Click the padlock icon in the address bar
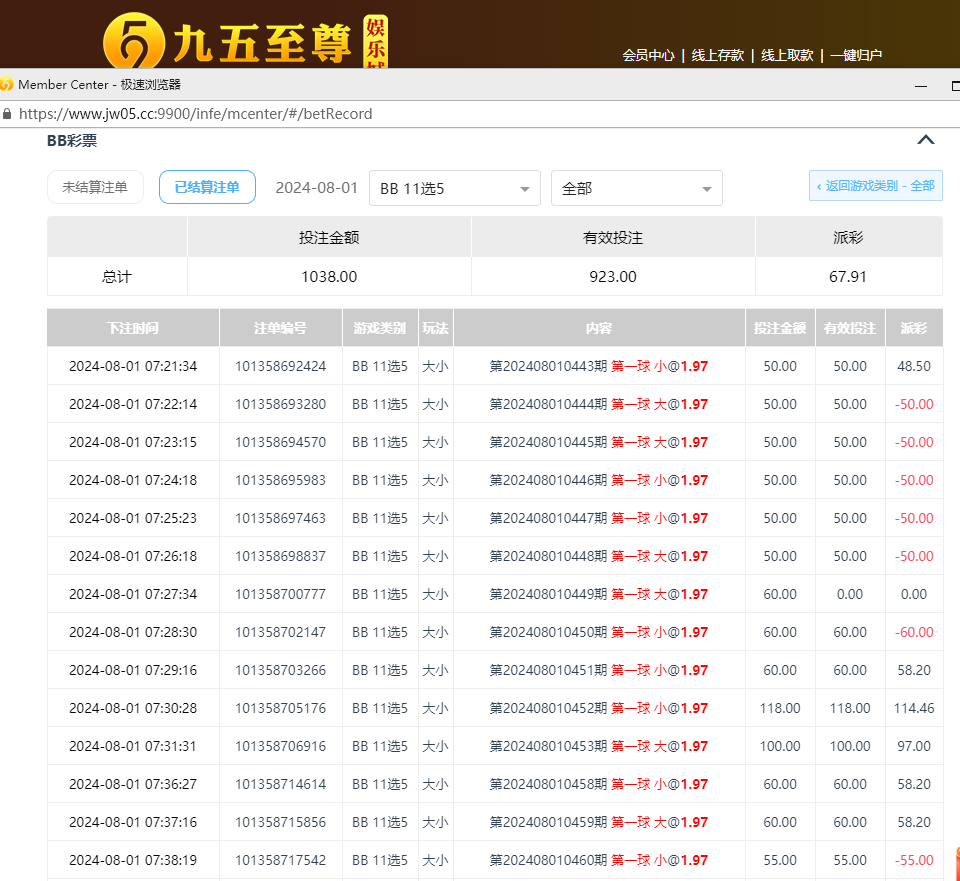960x881 pixels. pyautogui.click(x=7, y=114)
